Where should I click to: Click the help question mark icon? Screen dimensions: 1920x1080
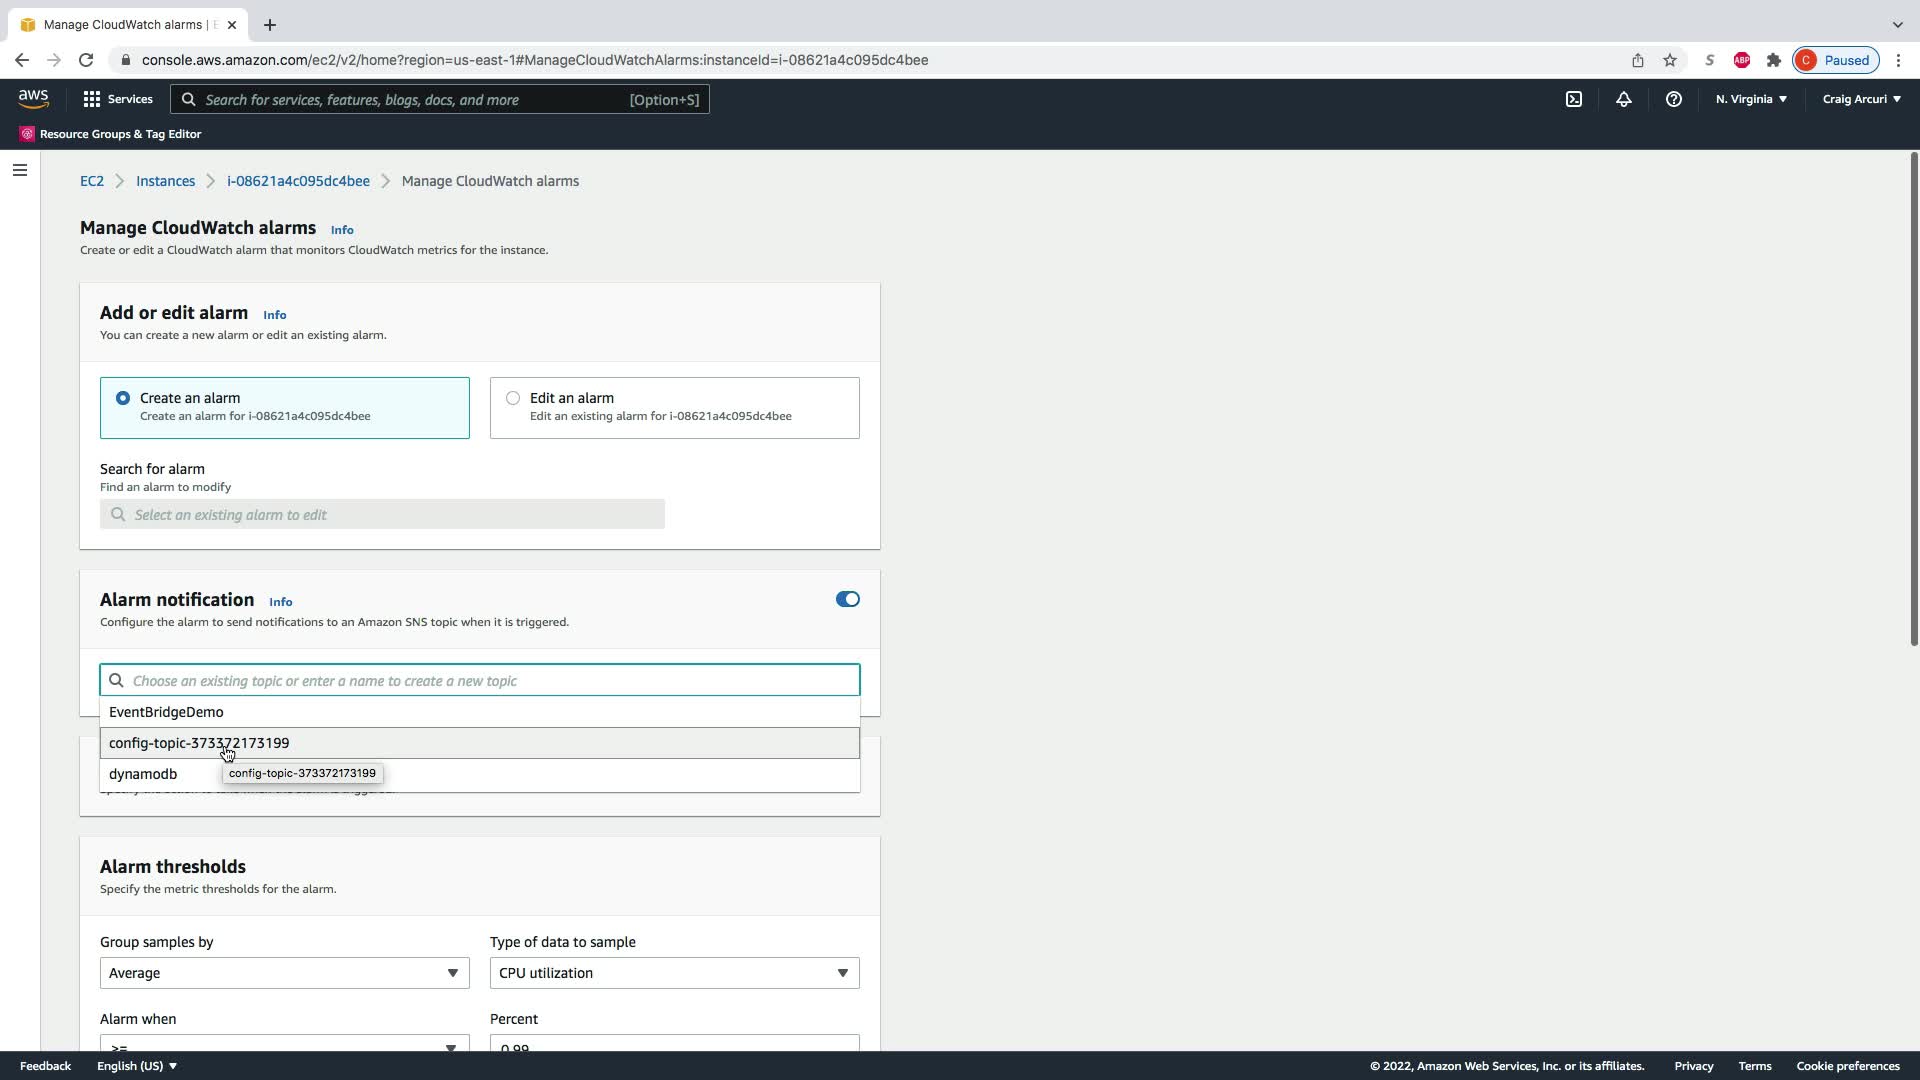1673,99
